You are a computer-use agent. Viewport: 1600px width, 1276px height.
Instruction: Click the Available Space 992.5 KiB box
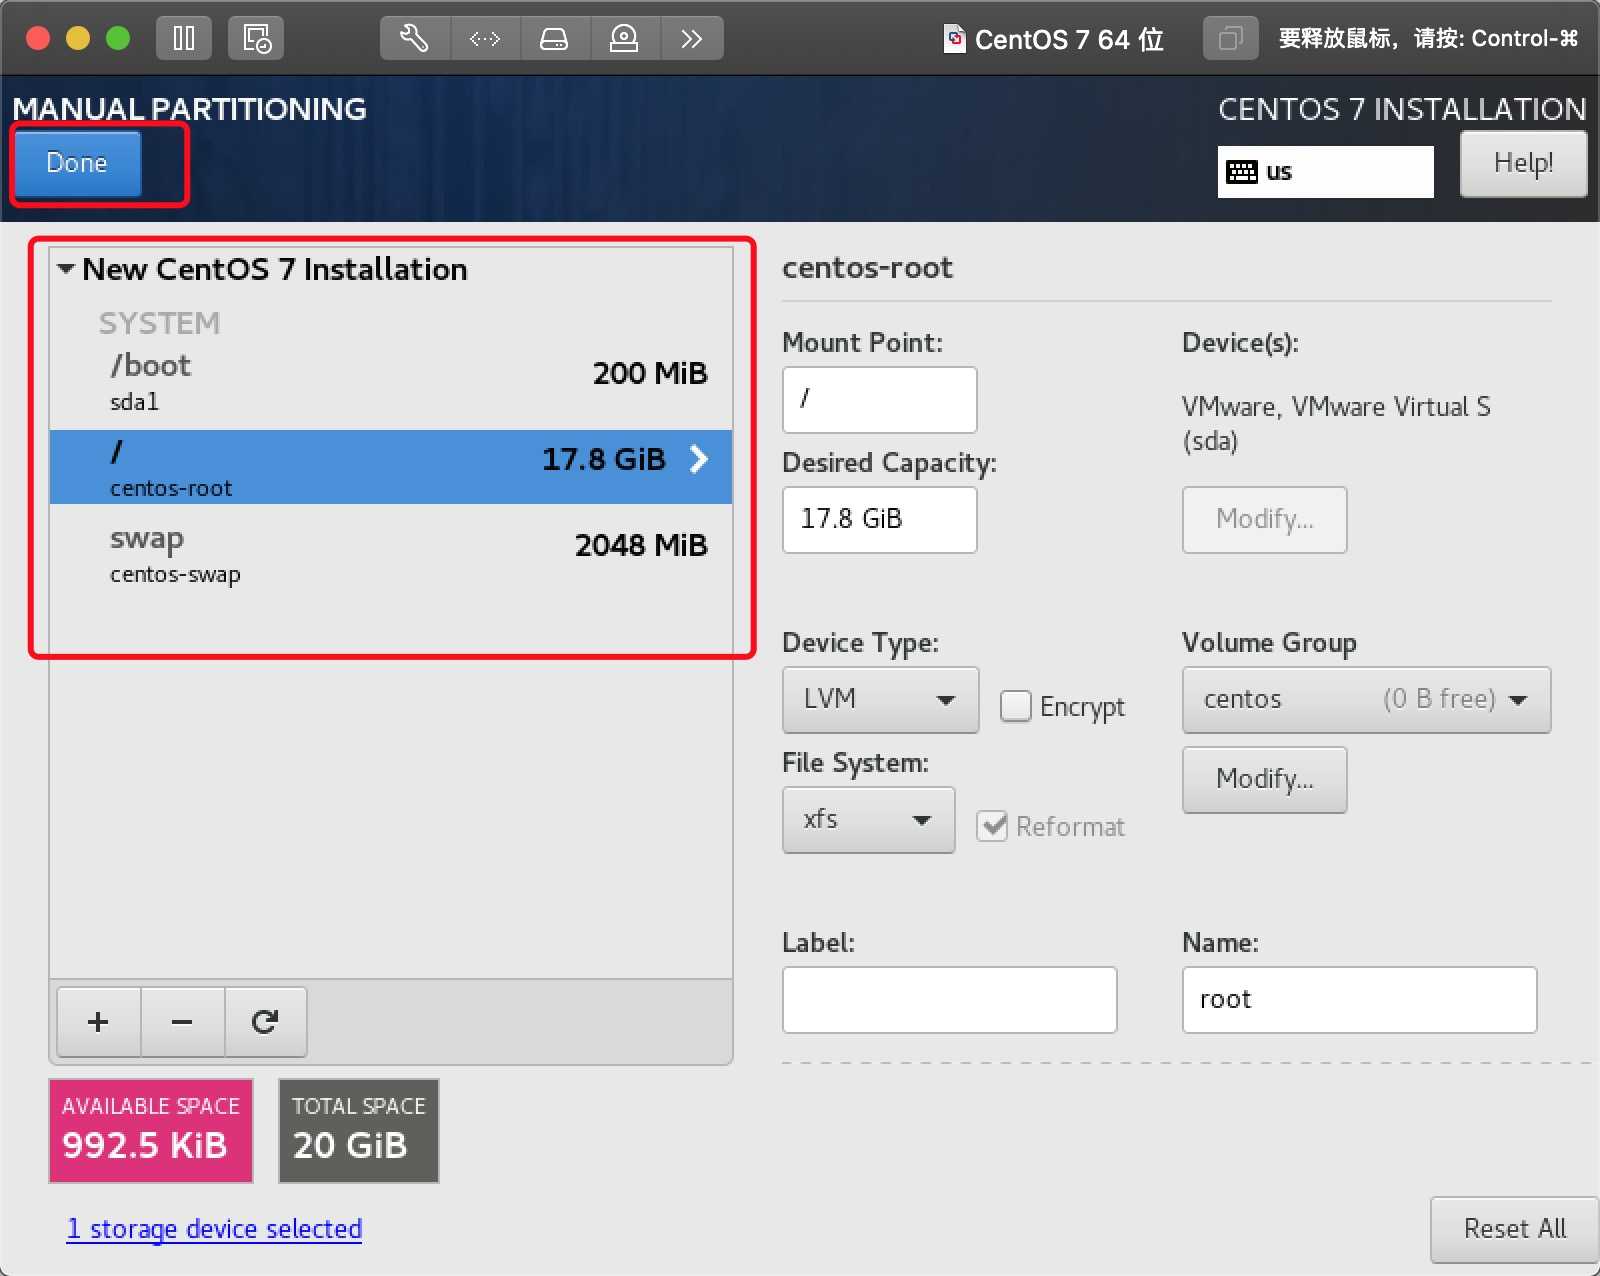pyautogui.click(x=151, y=1131)
